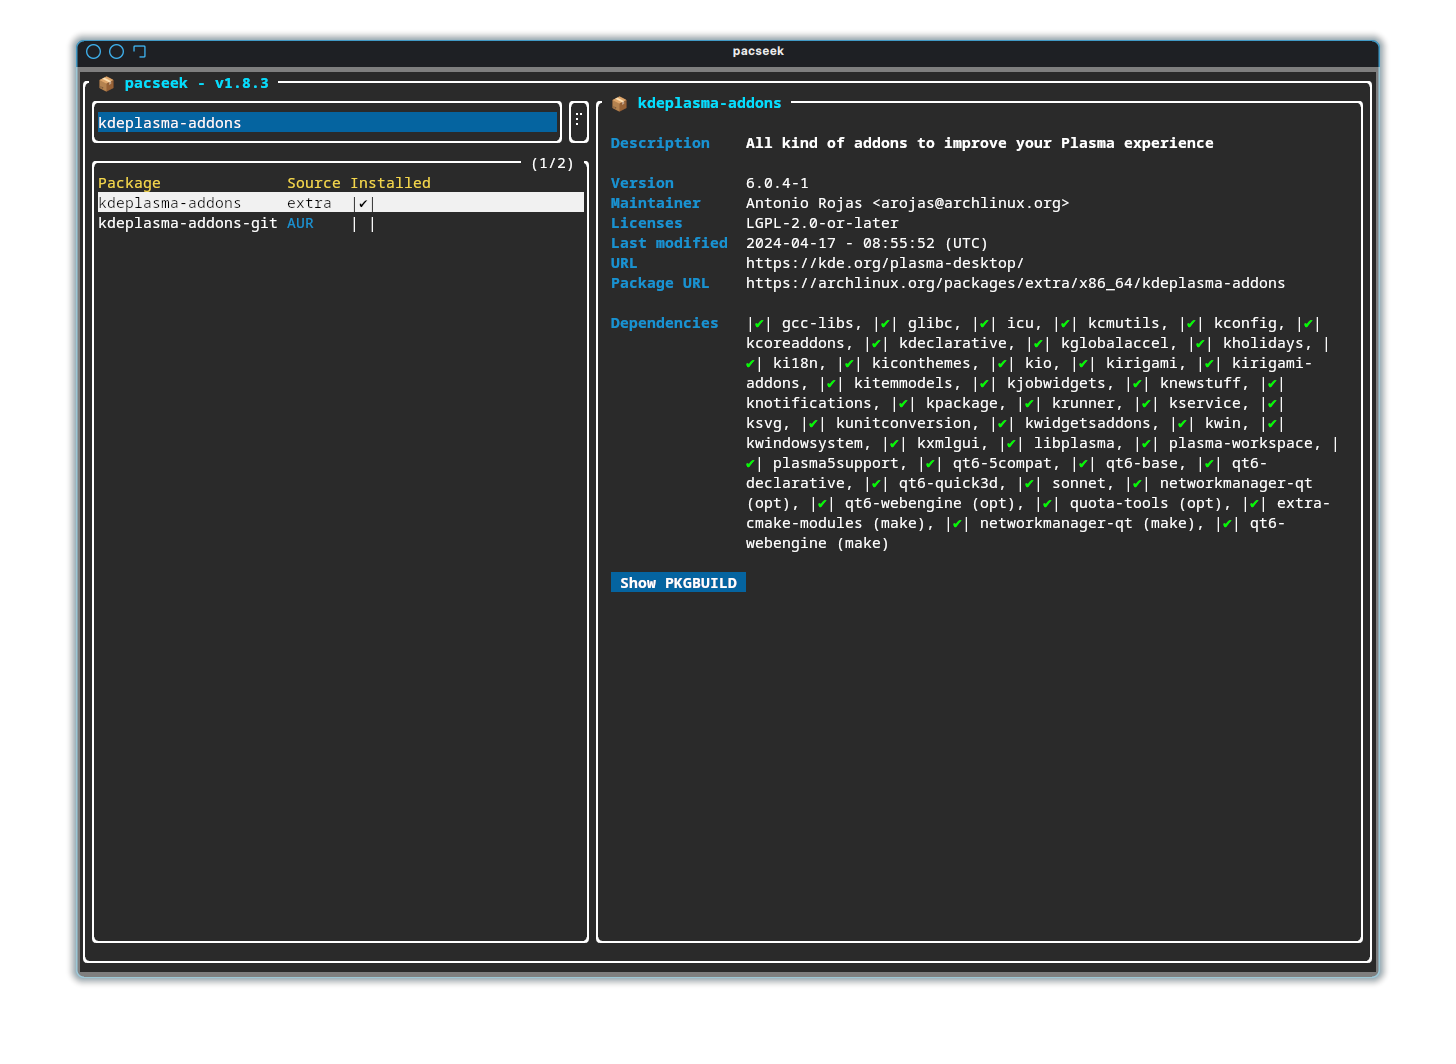This screenshot has width=1456, height=1064.
Task: Click the box icon beside kdeplasma-addons title
Action: (x=619, y=104)
